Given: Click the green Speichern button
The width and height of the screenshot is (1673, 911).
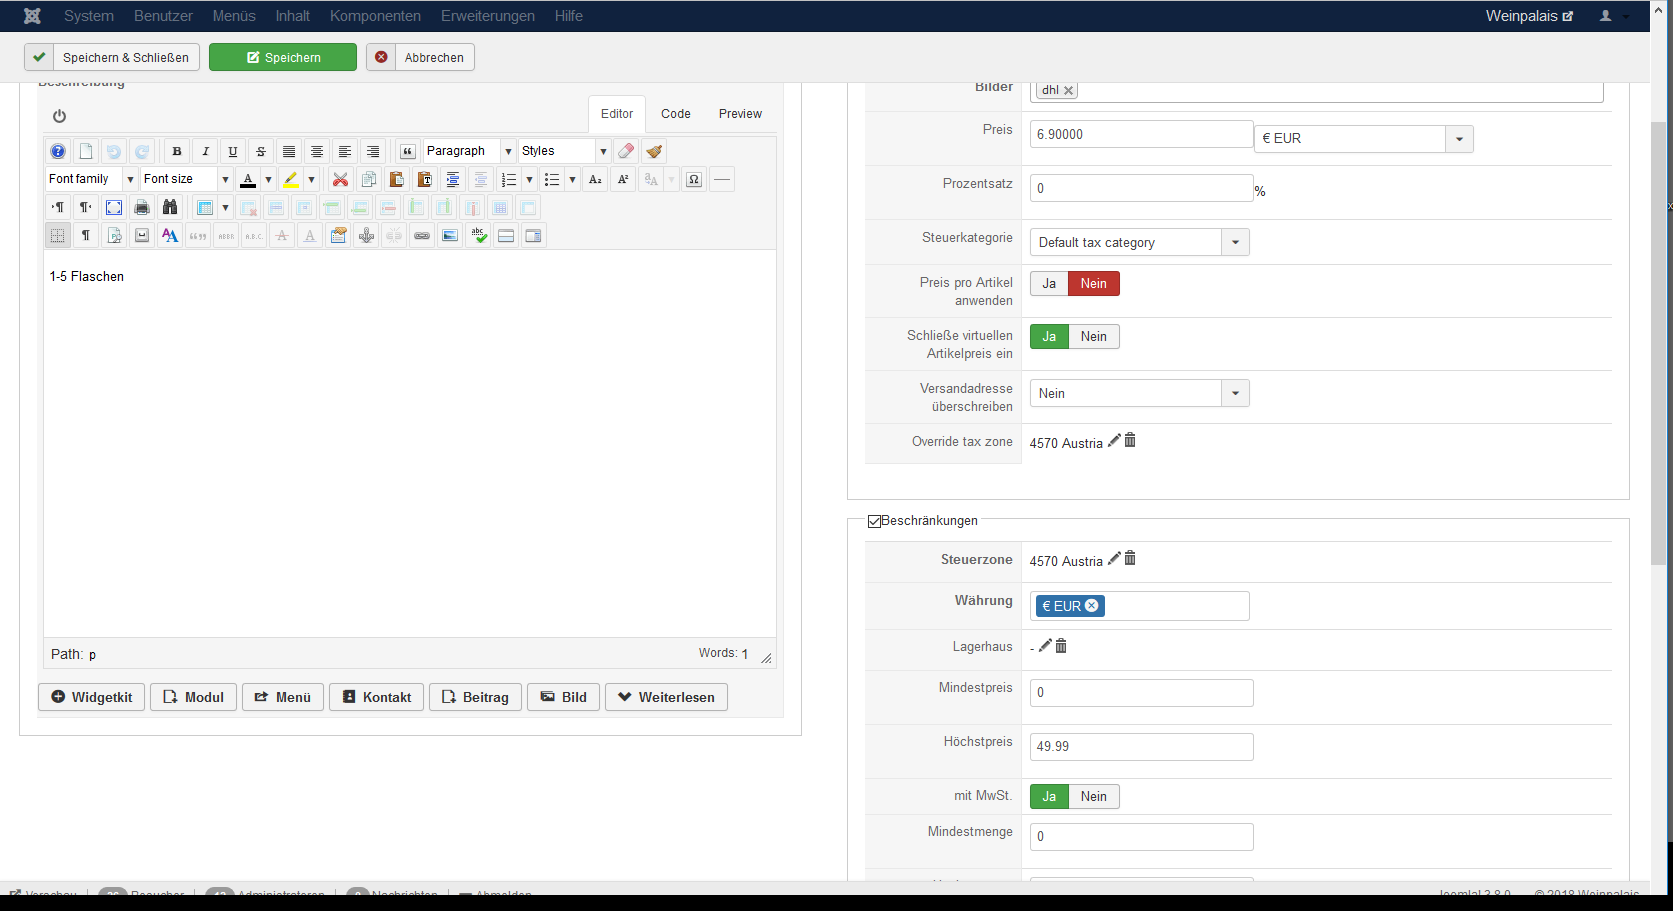Looking at the screenshot, I should click(x=283, y=57).
